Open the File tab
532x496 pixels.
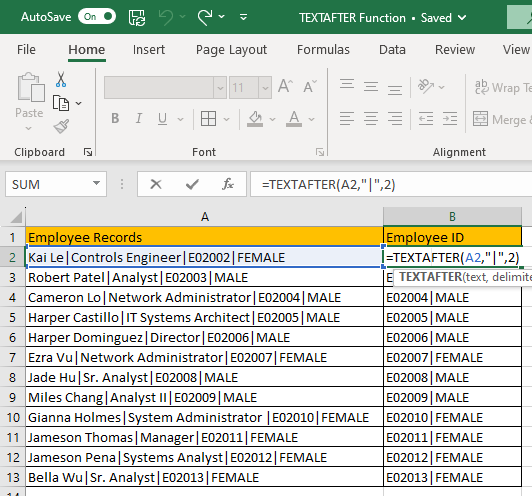click(26, 50)
